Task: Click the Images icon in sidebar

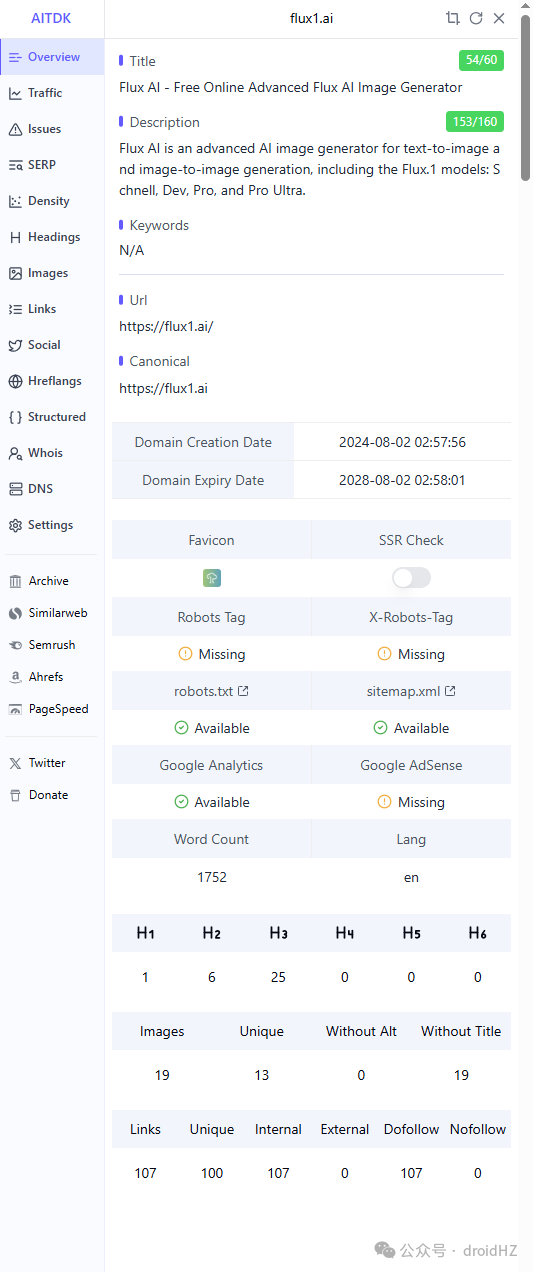Action: [15, 273]
